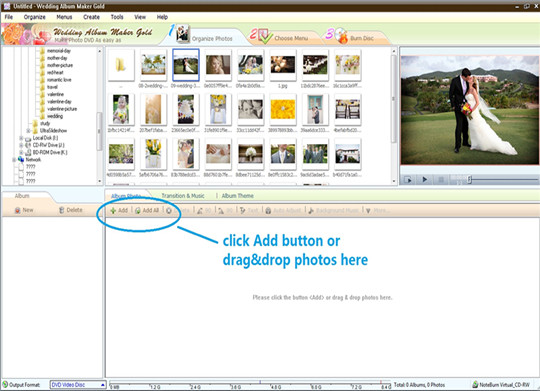
Task: Select the wedding folder in tree
Action: pyautogui.click(x=55, y=116)
